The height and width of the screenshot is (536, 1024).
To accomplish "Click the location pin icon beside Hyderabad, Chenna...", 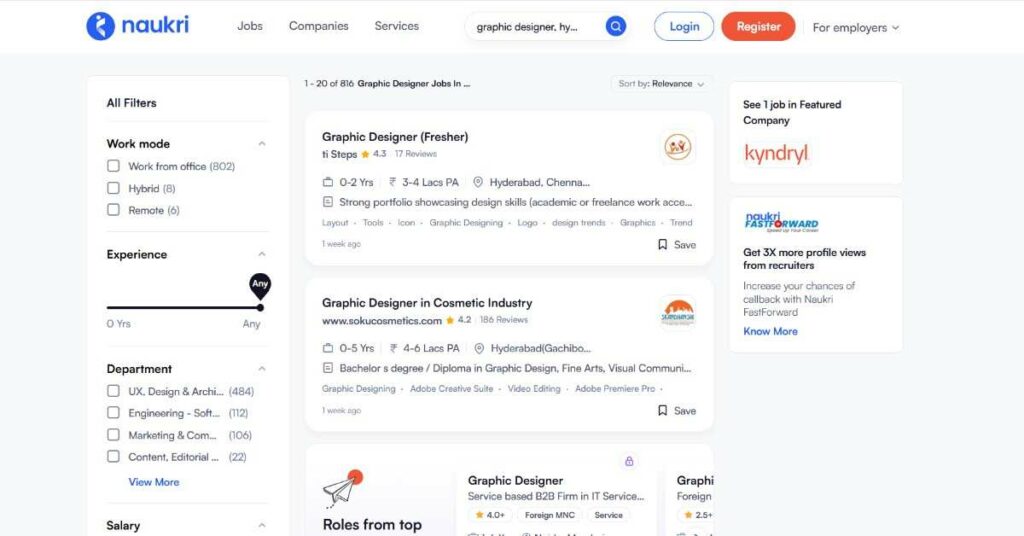I will [478, 182].
